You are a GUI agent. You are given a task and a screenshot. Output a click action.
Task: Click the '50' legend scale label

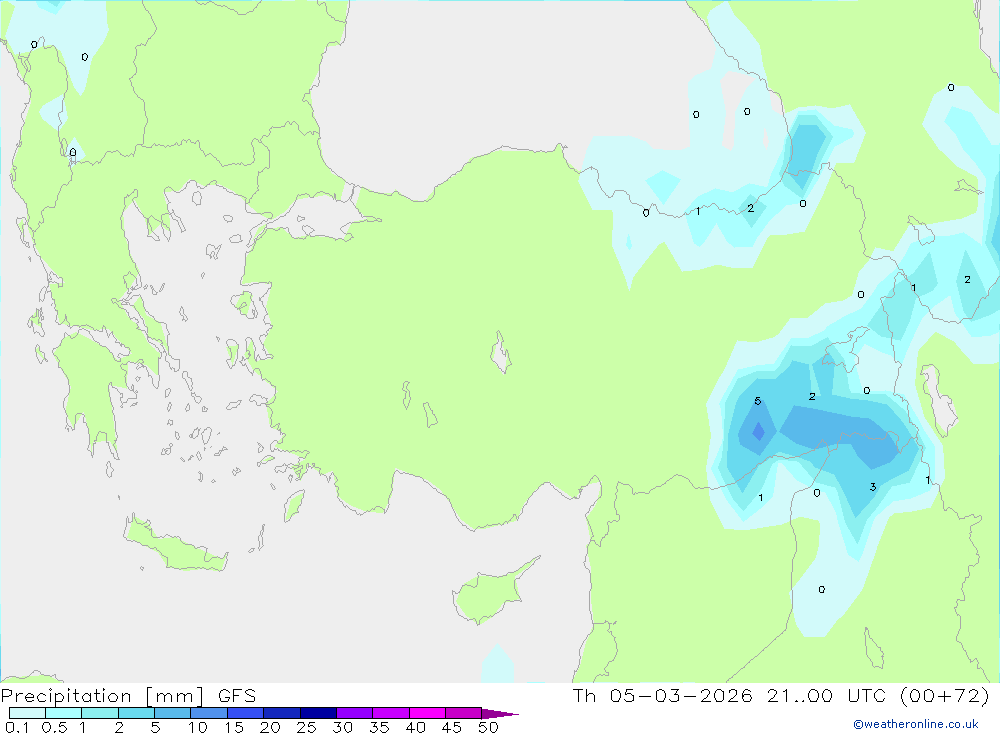click(x=488, y=727)
